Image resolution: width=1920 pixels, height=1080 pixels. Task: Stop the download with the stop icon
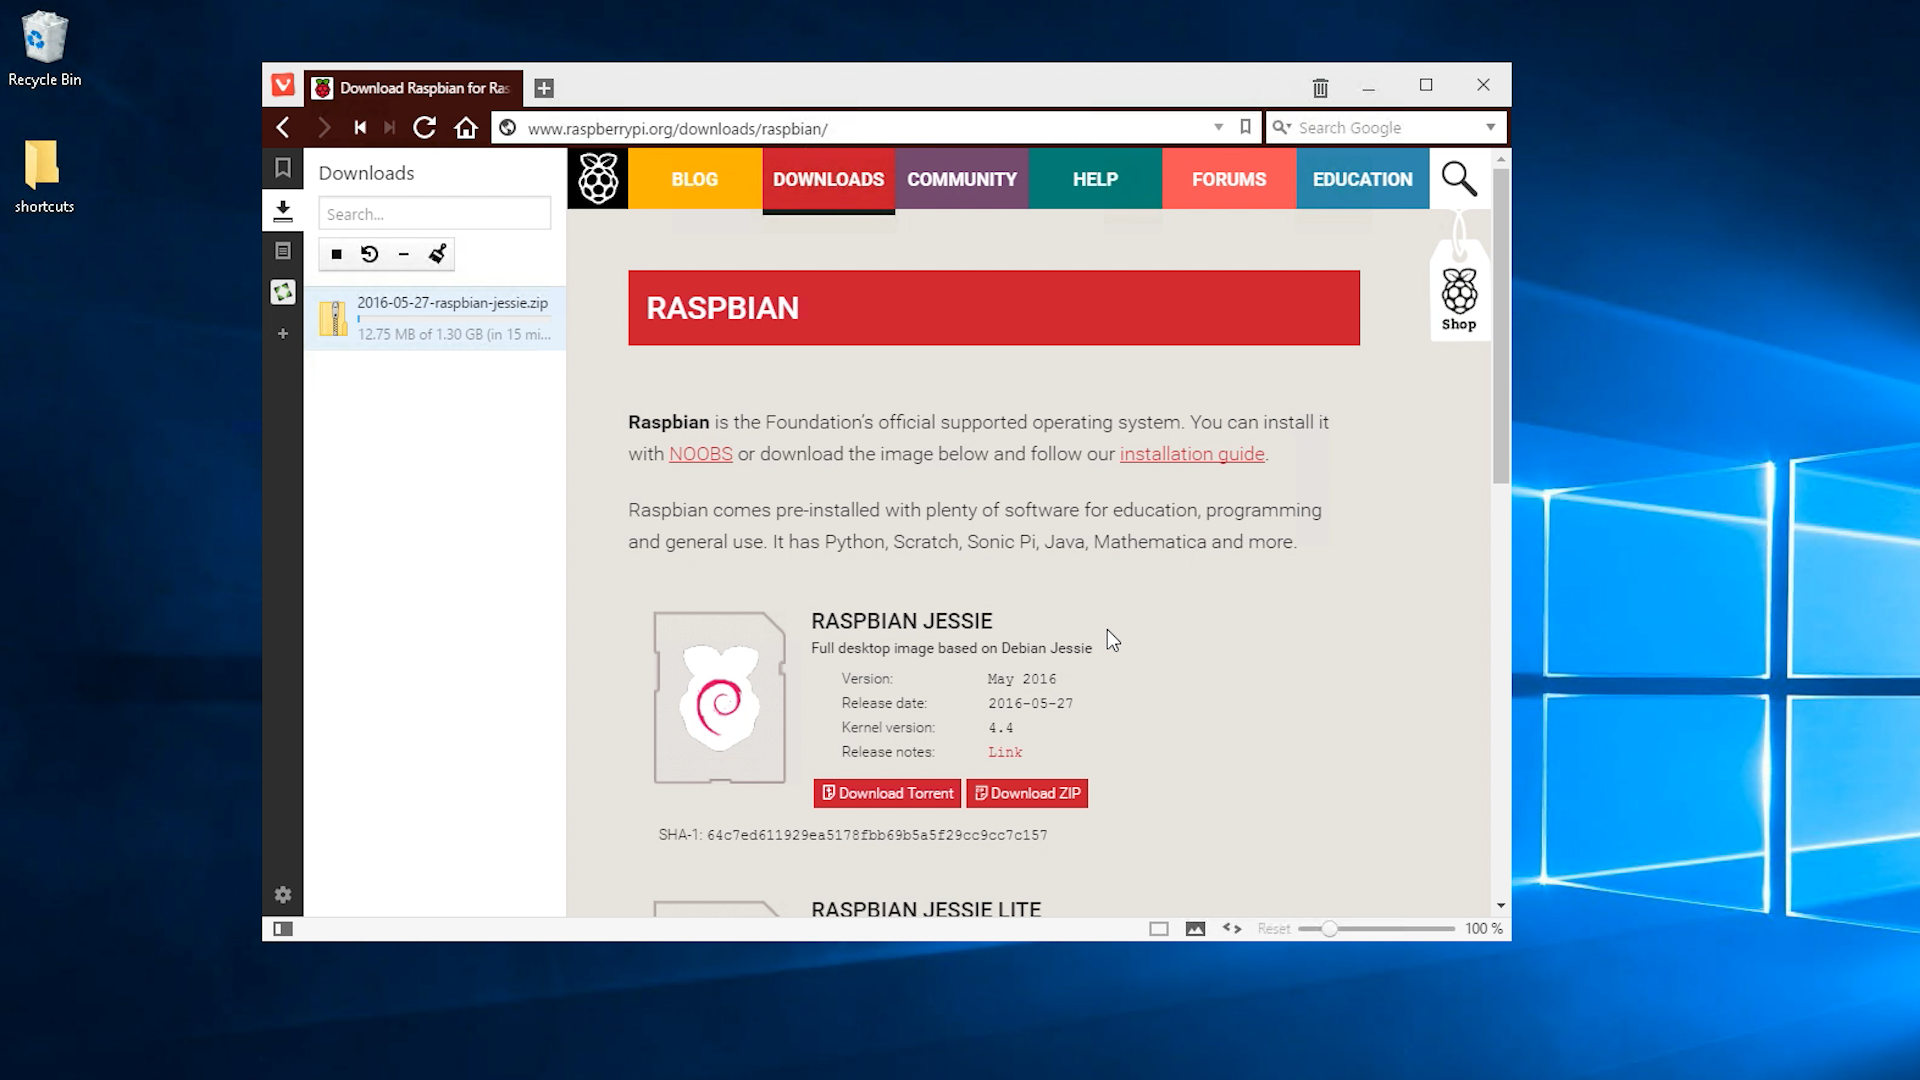pyautogui.click(x=337, y=254)
